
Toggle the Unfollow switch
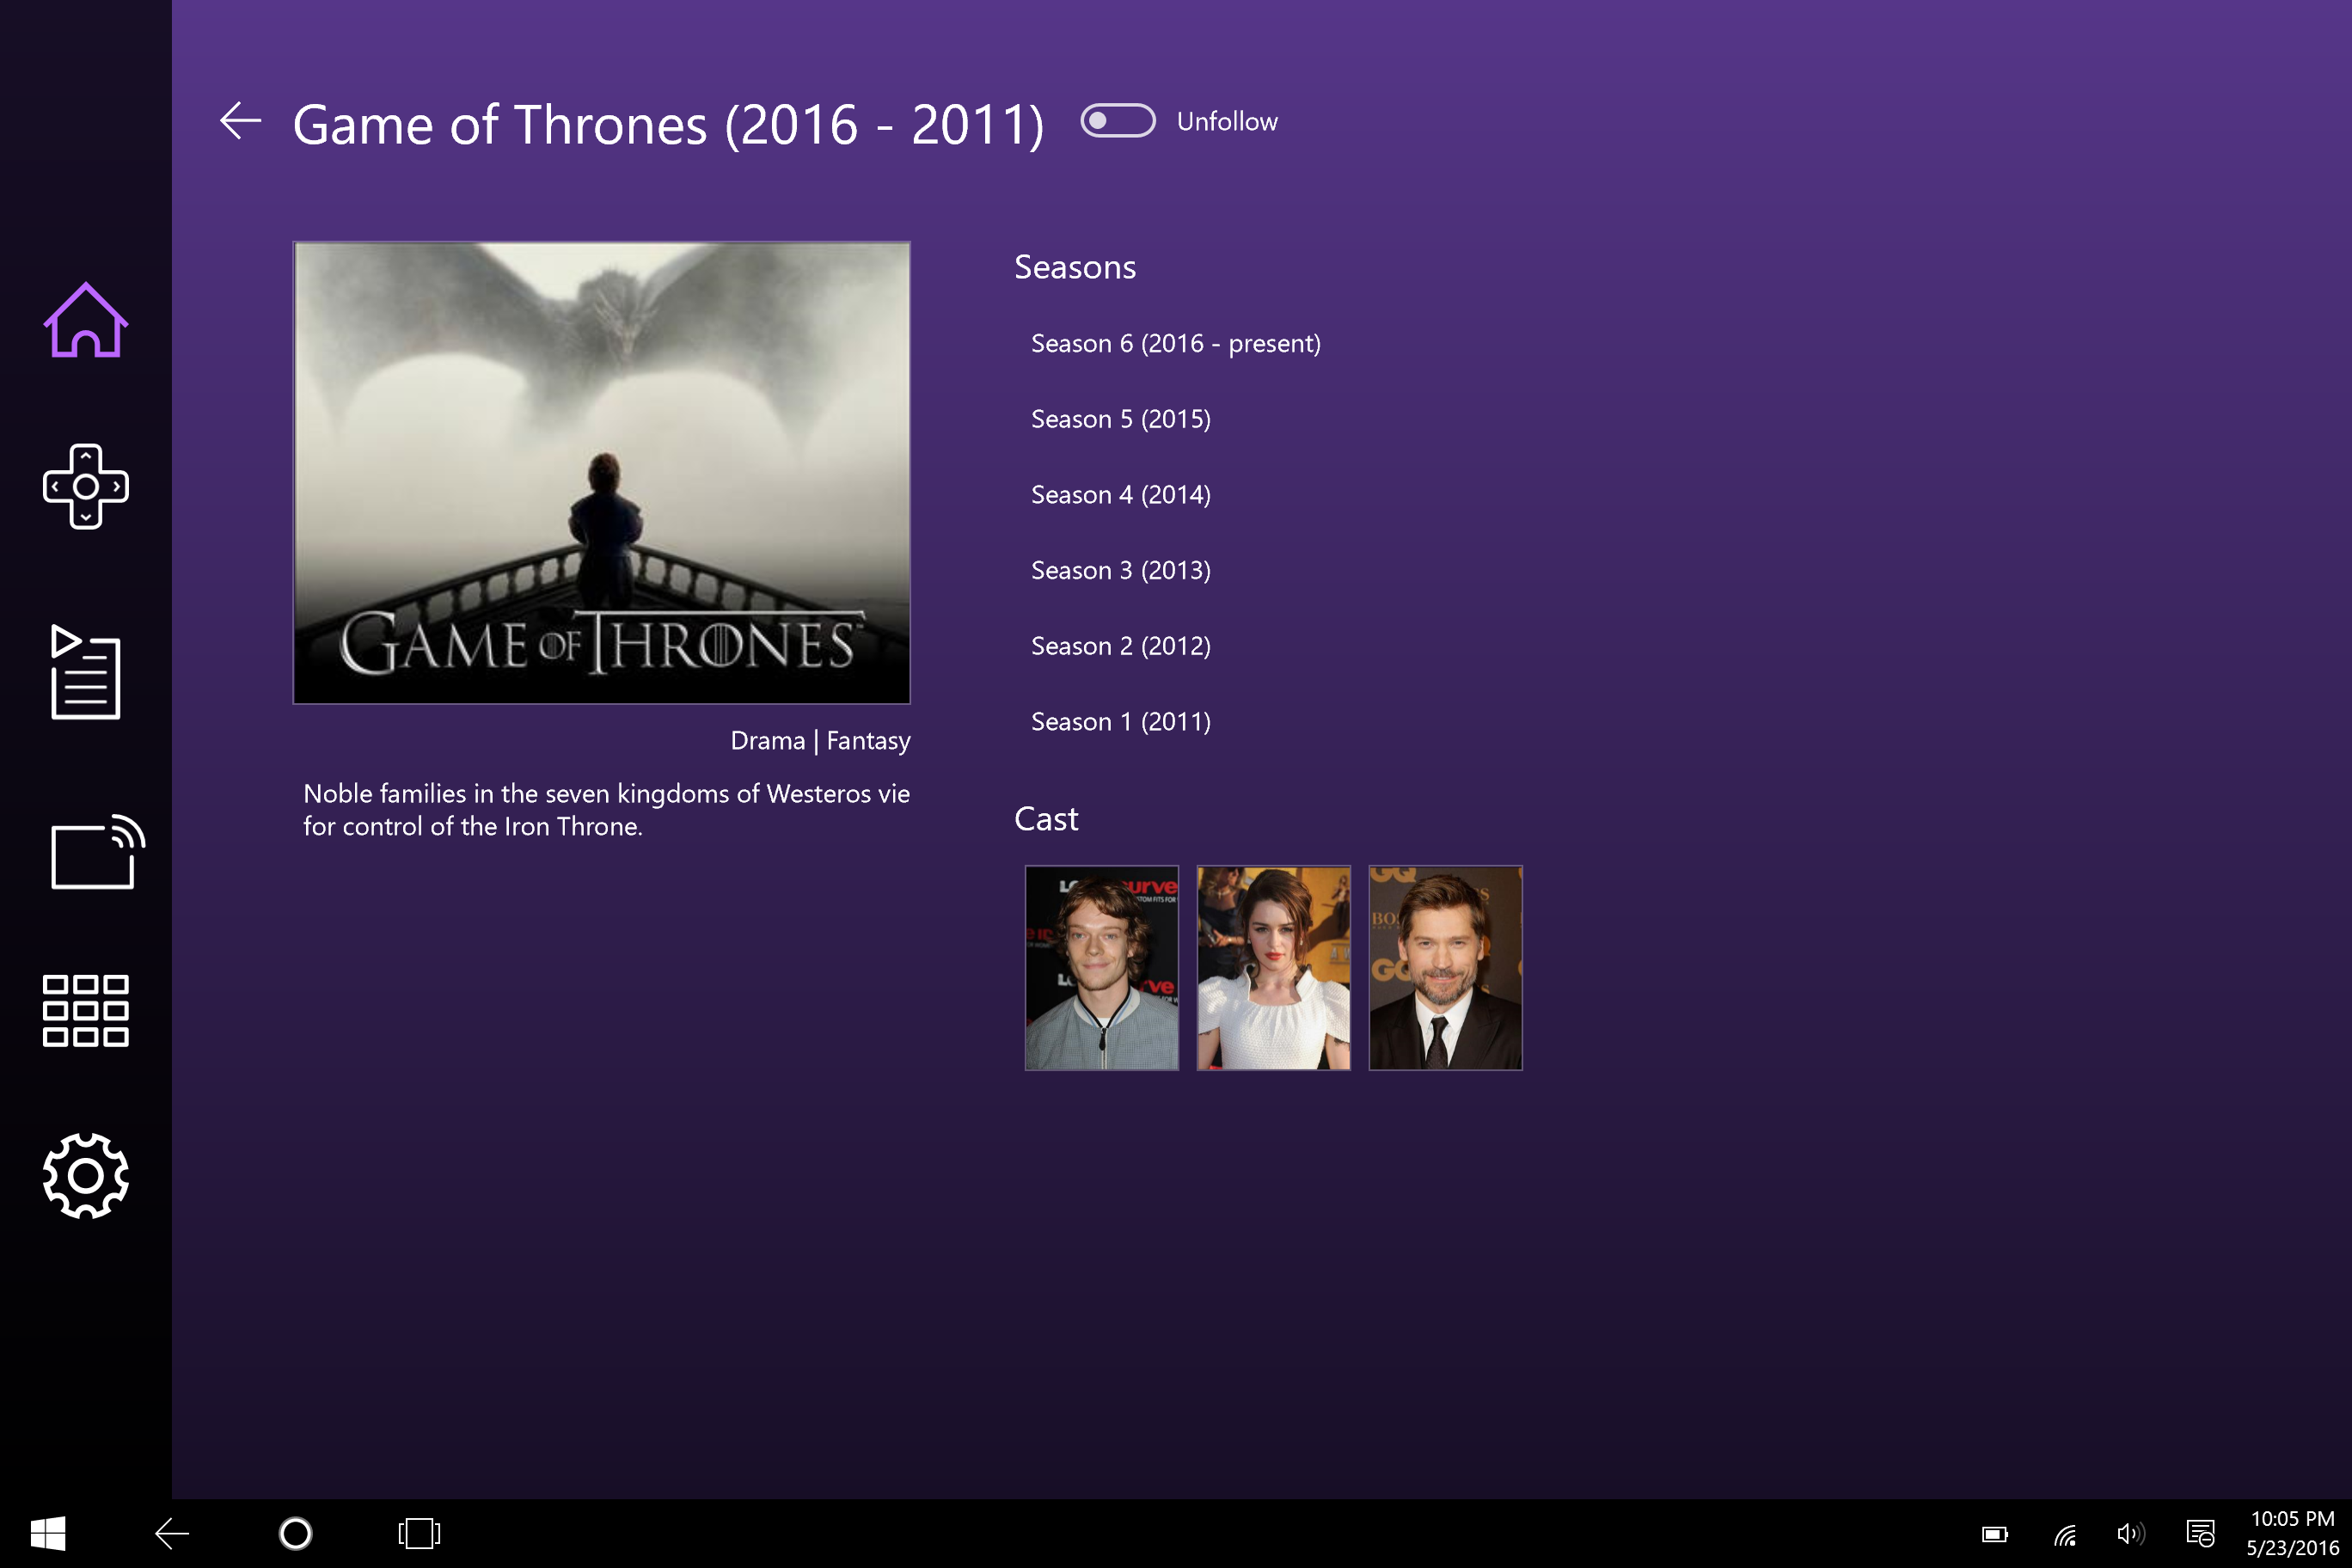click(x=1118, y=121)
